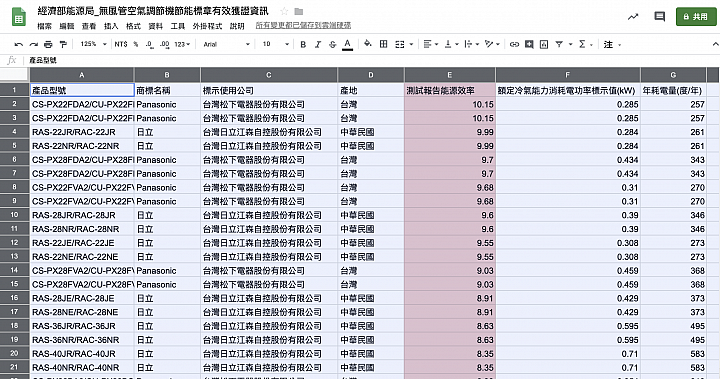Open the Google Sheets home icon
720x379 pixels.
(x=19, y=17)
